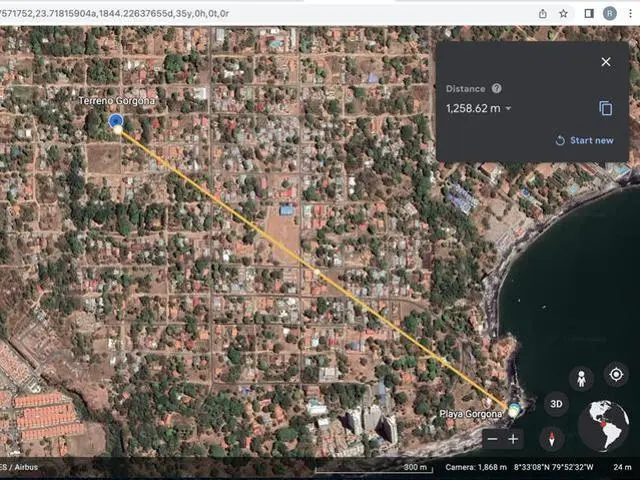Toggle the browser side panel
Screen dimensions: 640x480
589,13
